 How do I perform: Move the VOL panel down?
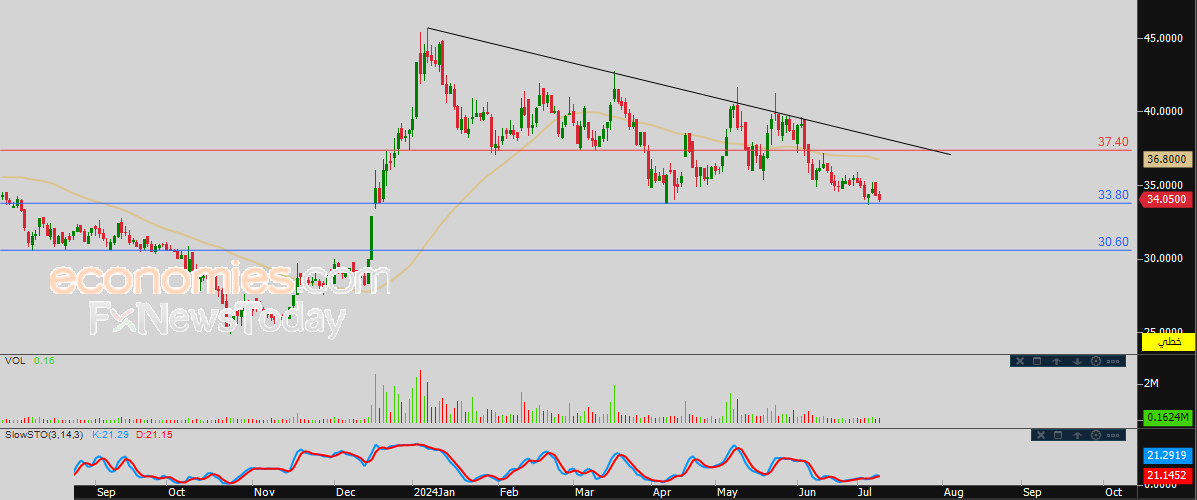(1077, 361)
